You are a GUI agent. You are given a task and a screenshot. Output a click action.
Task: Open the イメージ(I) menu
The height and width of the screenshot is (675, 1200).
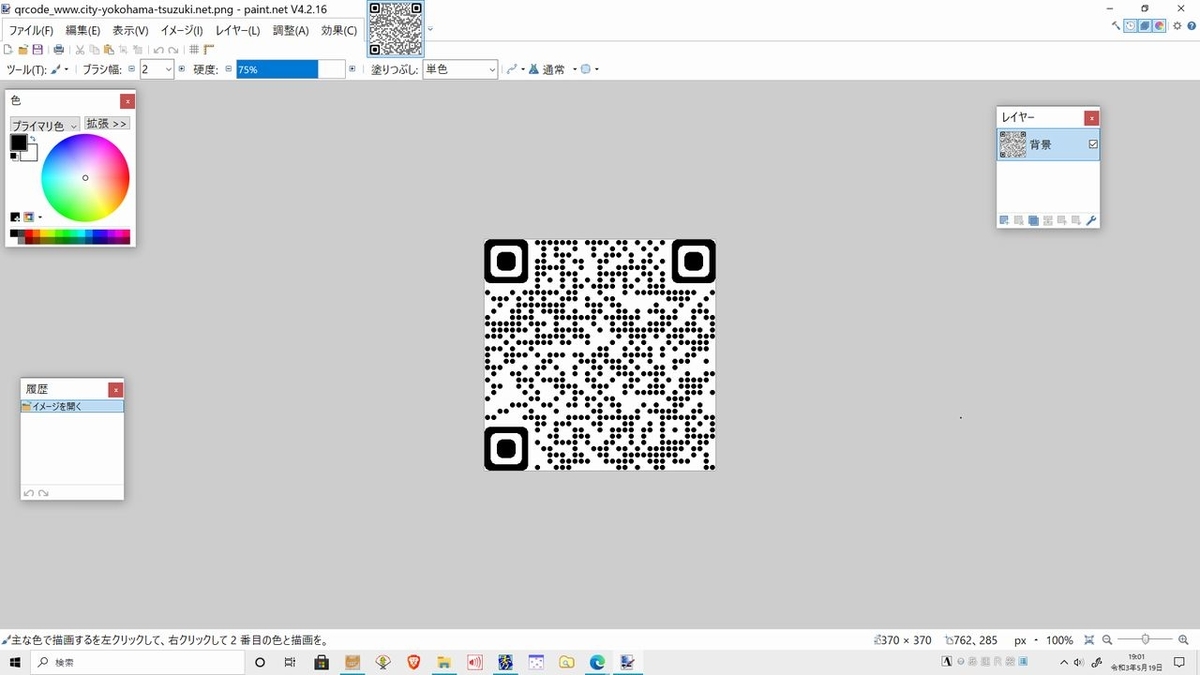181,30
